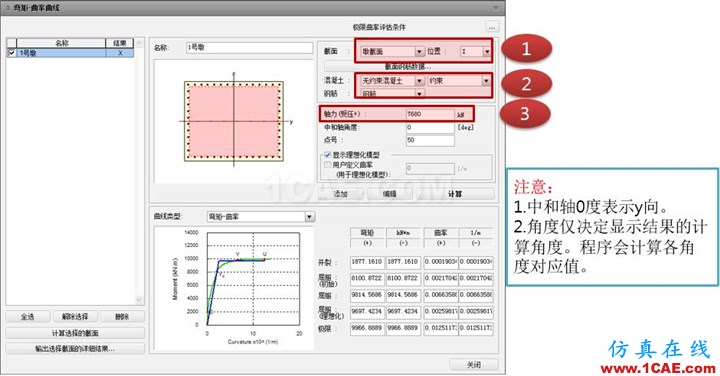
Task: Click the 解除选择 button
Action: pyautogui.click(x=75, y=316)
